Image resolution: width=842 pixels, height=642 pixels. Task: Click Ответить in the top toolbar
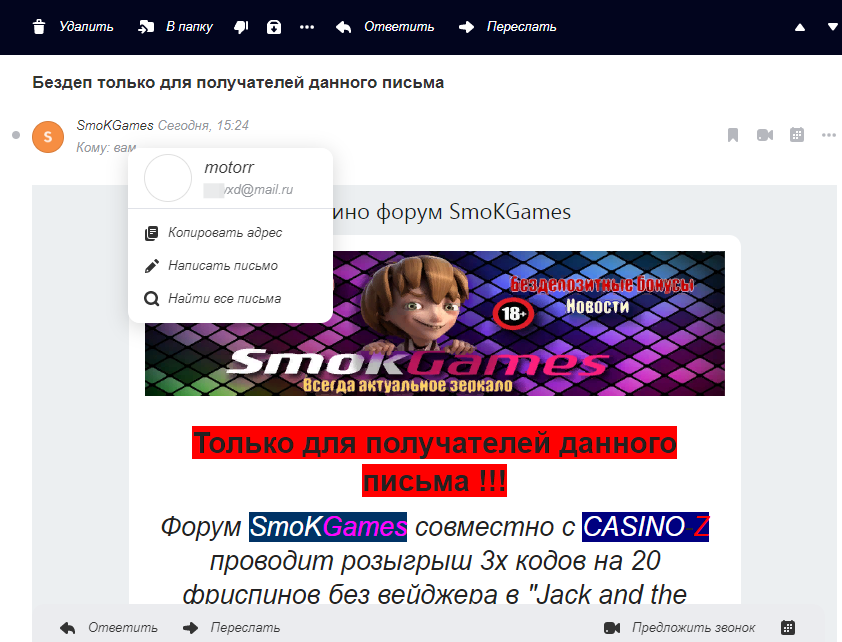pyautogui.click(x=399, y=27)
